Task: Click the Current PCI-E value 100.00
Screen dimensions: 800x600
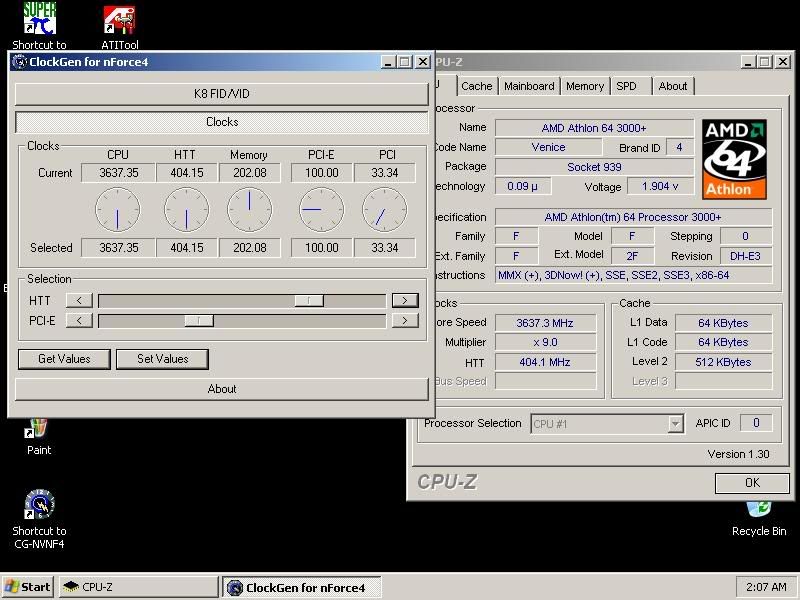Action: pyautogui.click(x=322, y=173)
